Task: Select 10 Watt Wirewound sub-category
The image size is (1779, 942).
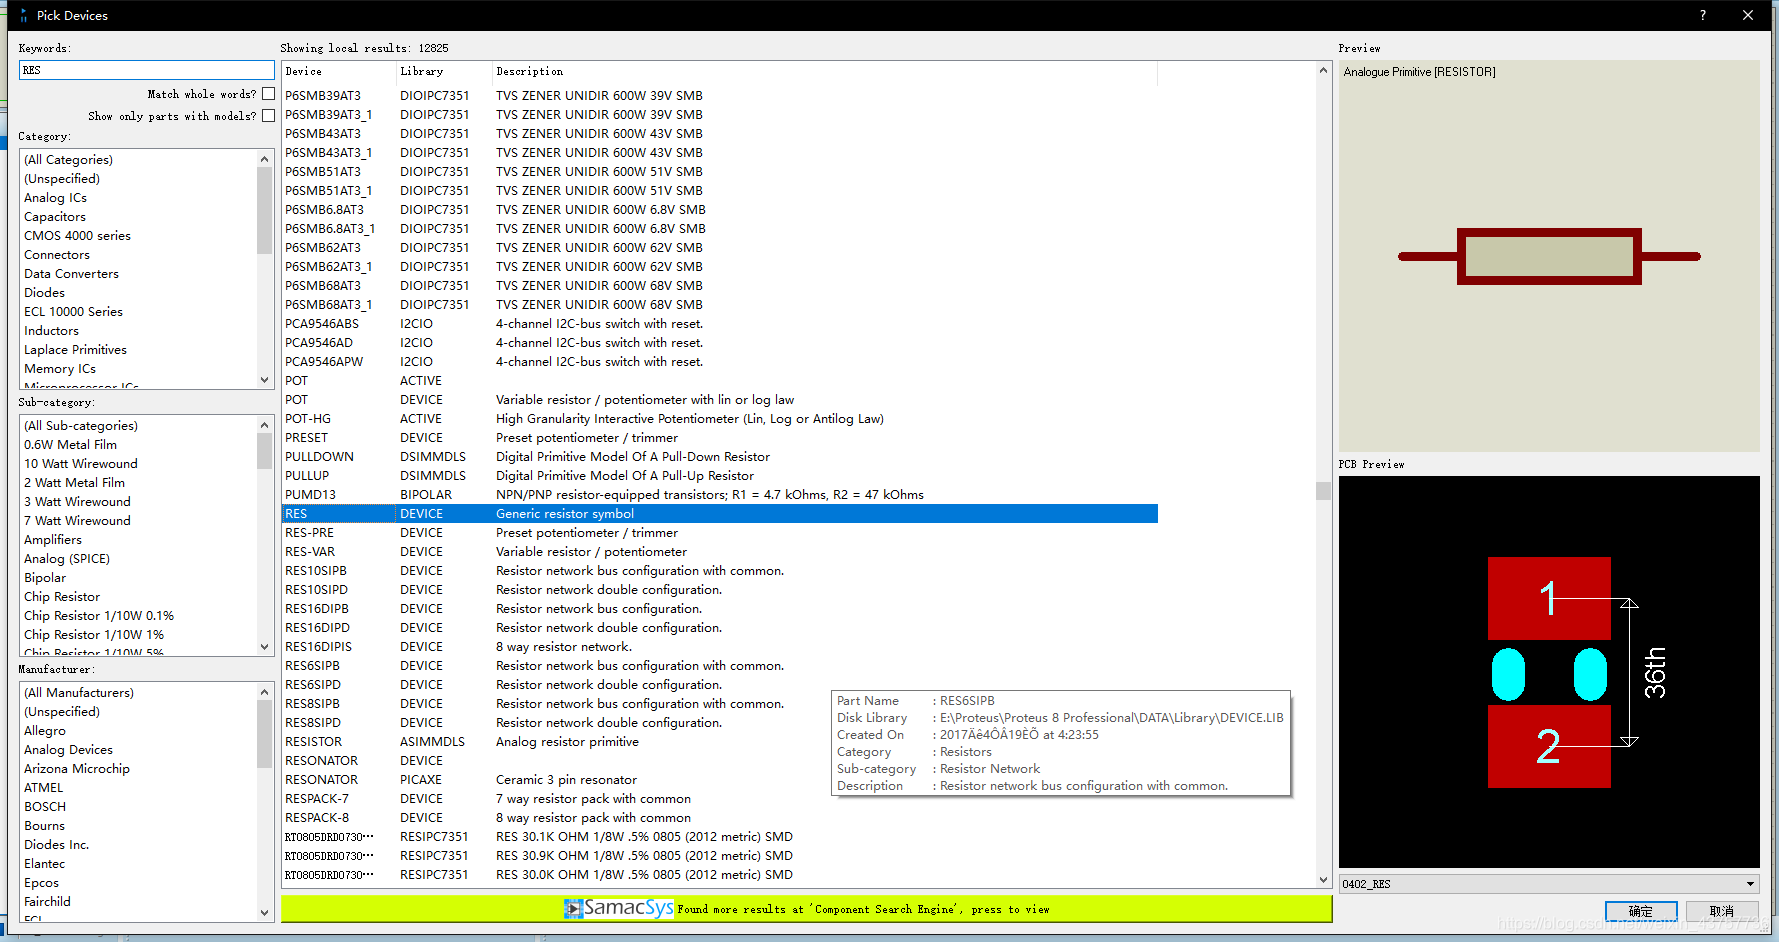Action: pos(81,463)
